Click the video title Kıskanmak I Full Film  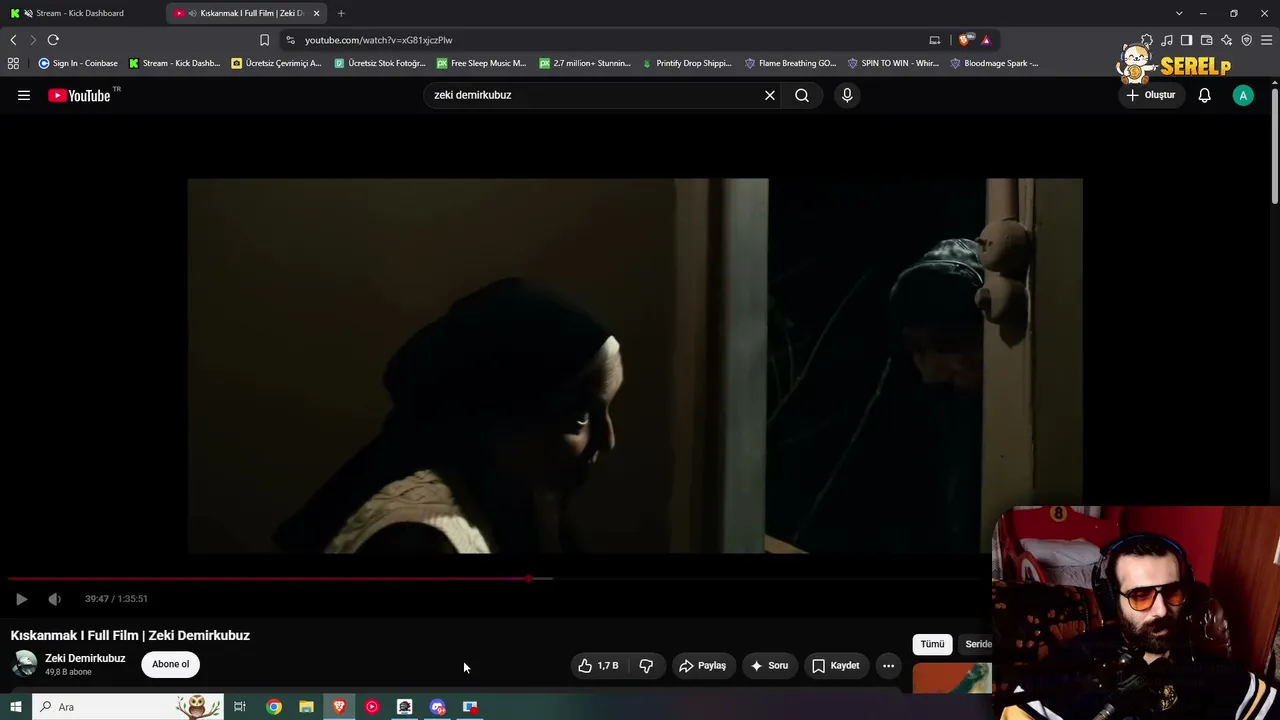(x=130, y=635)
